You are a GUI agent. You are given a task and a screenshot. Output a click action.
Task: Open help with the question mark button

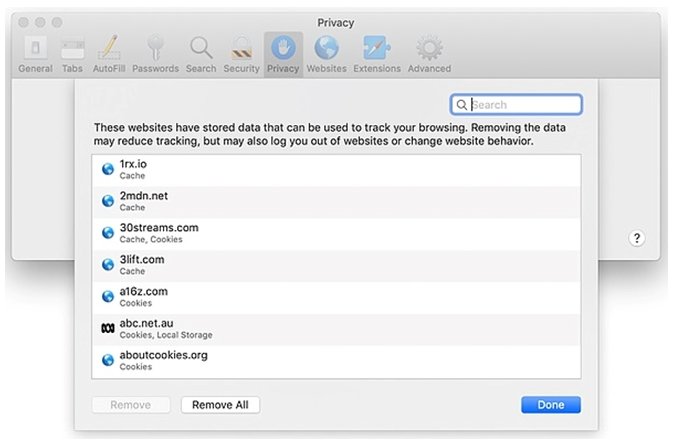(x=636, y=238)
